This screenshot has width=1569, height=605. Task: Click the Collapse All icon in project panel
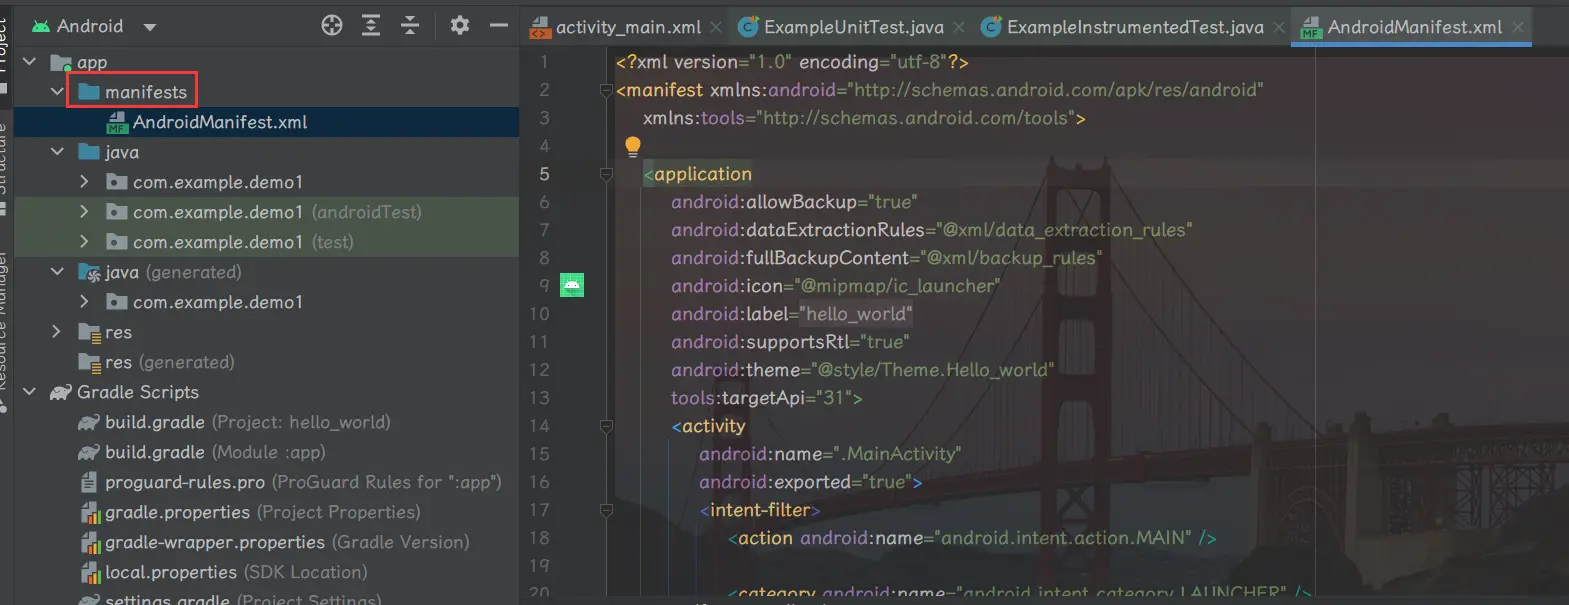click(410, 26)
